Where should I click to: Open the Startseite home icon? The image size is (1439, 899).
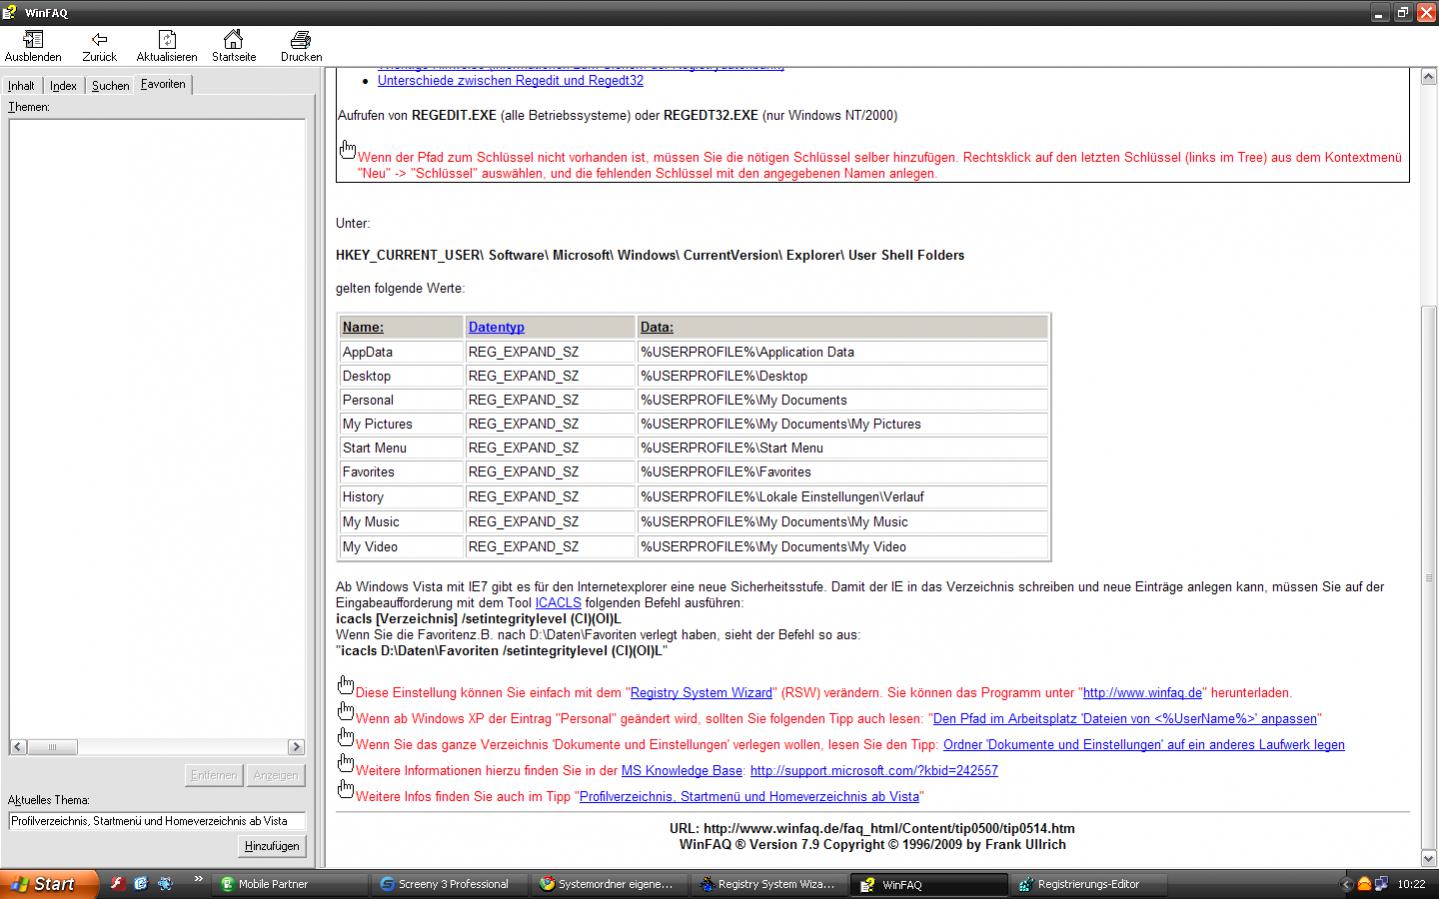click(233, 46)
